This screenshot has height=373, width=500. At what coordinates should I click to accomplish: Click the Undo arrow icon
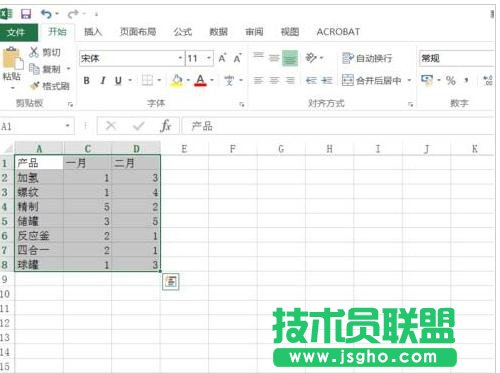pyautogui.click(x=46, y=14)
